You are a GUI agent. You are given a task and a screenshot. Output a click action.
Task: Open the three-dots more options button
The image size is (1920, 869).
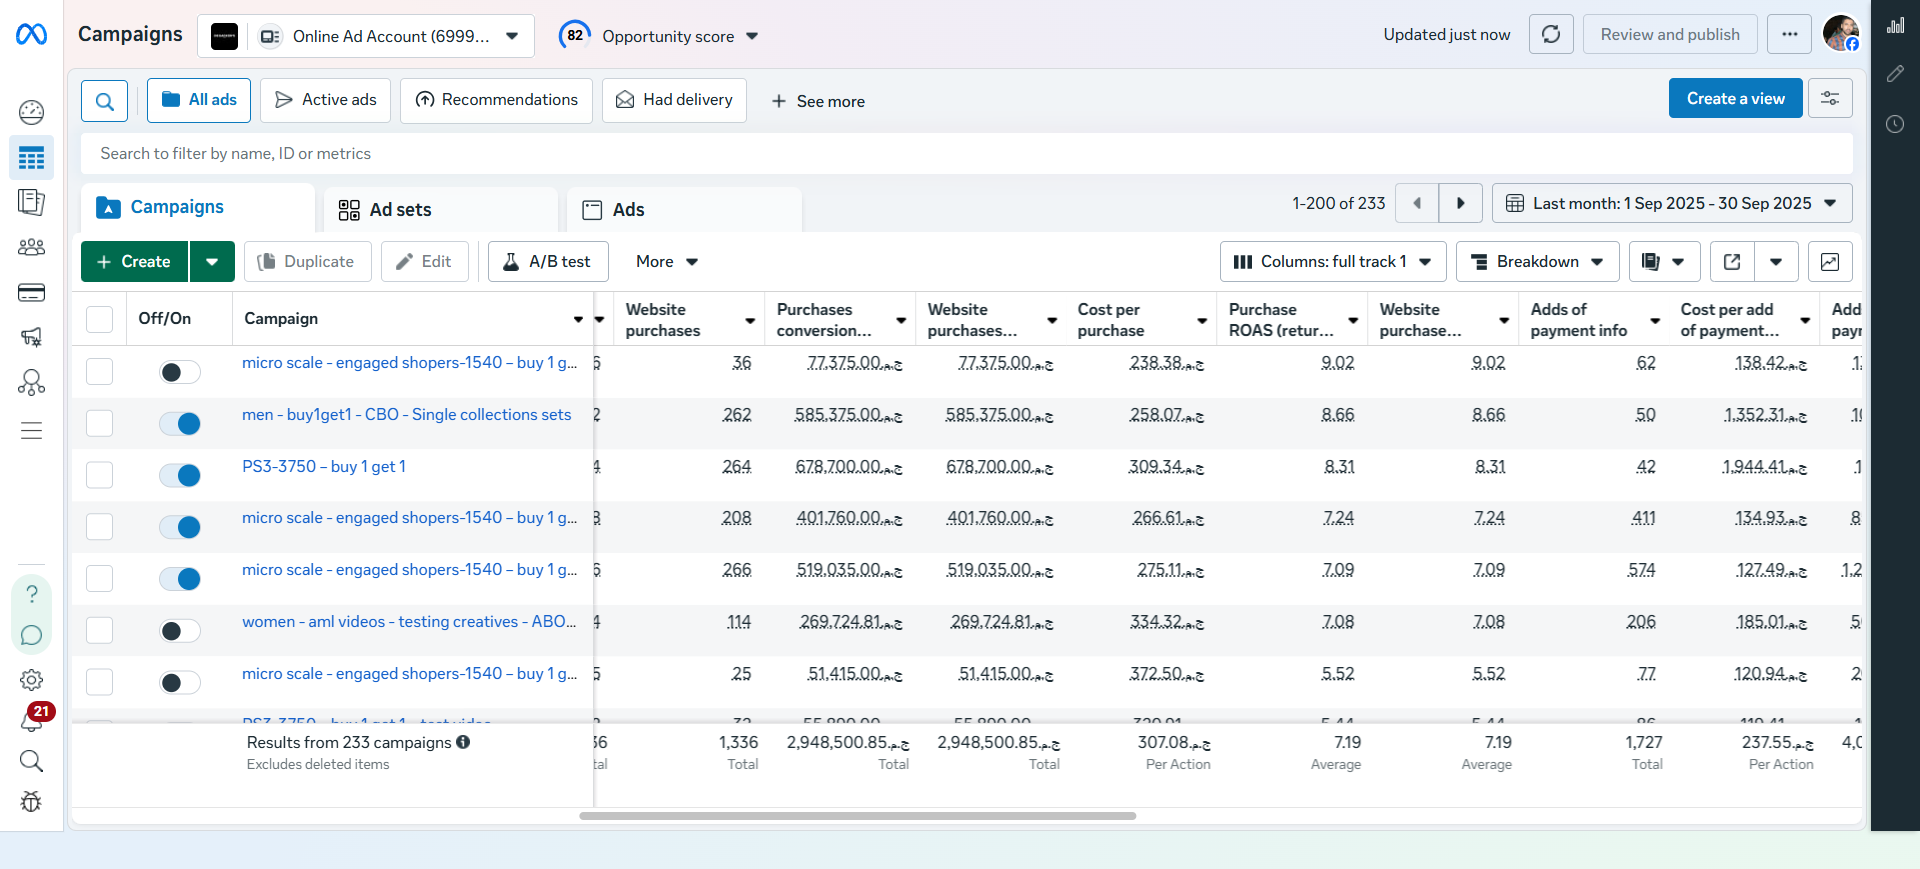click(x=1789, y=34)
